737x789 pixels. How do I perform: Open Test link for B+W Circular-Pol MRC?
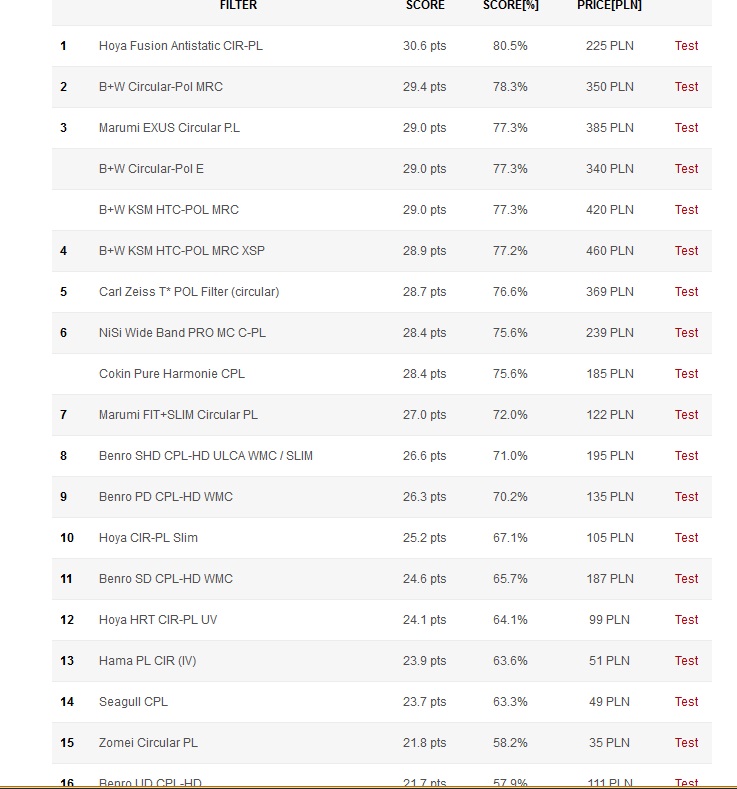tap(686, 87)
